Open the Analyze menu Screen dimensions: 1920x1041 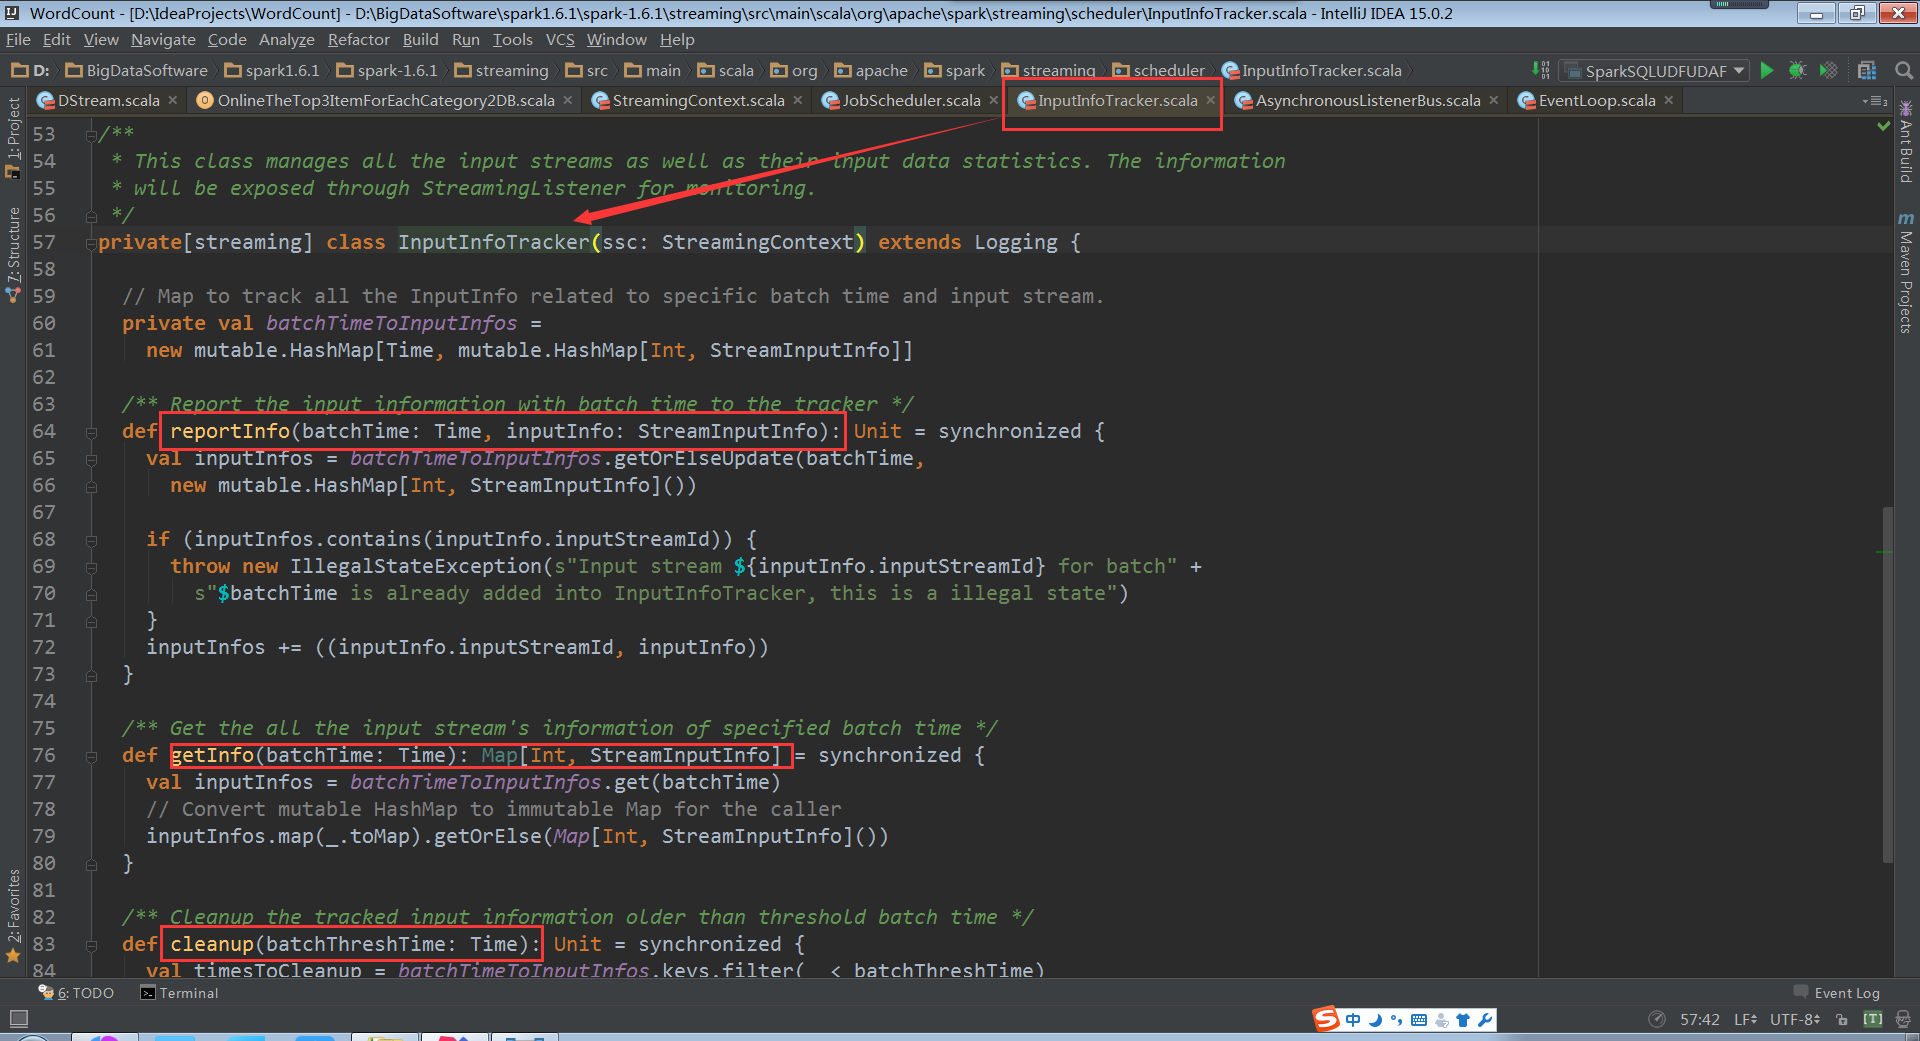(x=287, y=40)
